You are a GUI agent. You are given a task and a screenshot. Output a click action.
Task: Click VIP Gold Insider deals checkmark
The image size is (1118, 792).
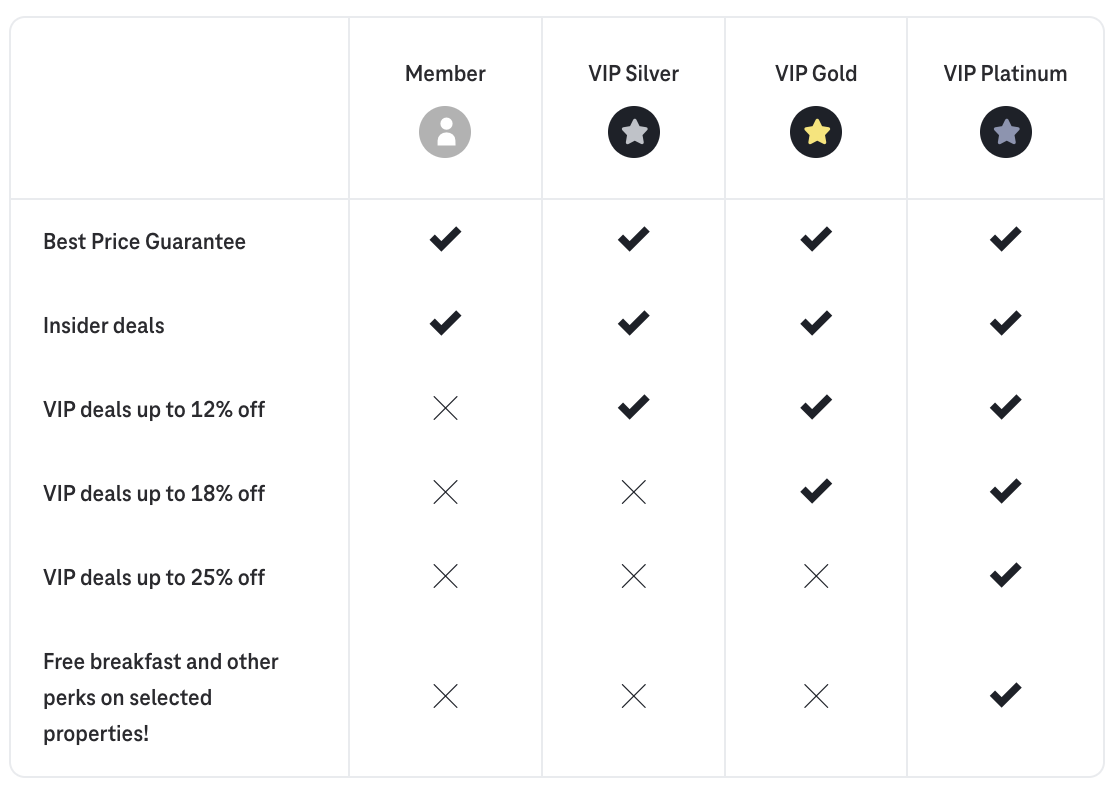point(816,324)
